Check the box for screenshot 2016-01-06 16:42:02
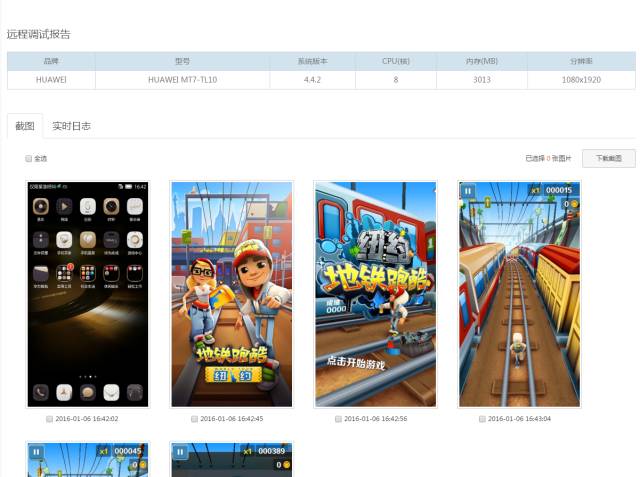This screenshot has height=477, width=640. click(49, 419)
